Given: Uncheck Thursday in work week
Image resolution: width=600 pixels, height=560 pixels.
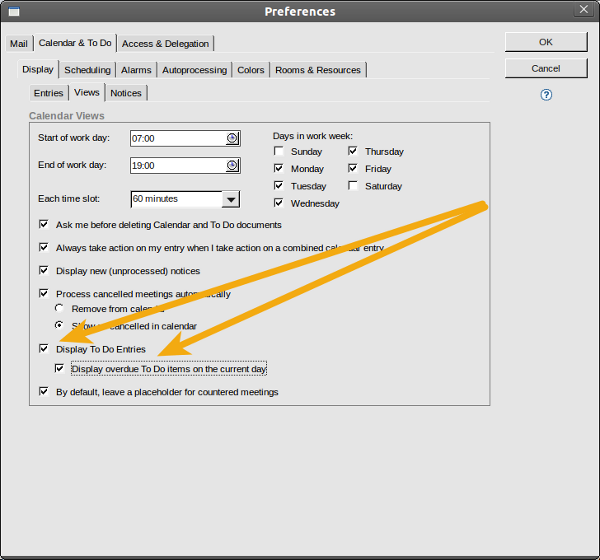Looking at the screenshot, I should click(353, 151).
